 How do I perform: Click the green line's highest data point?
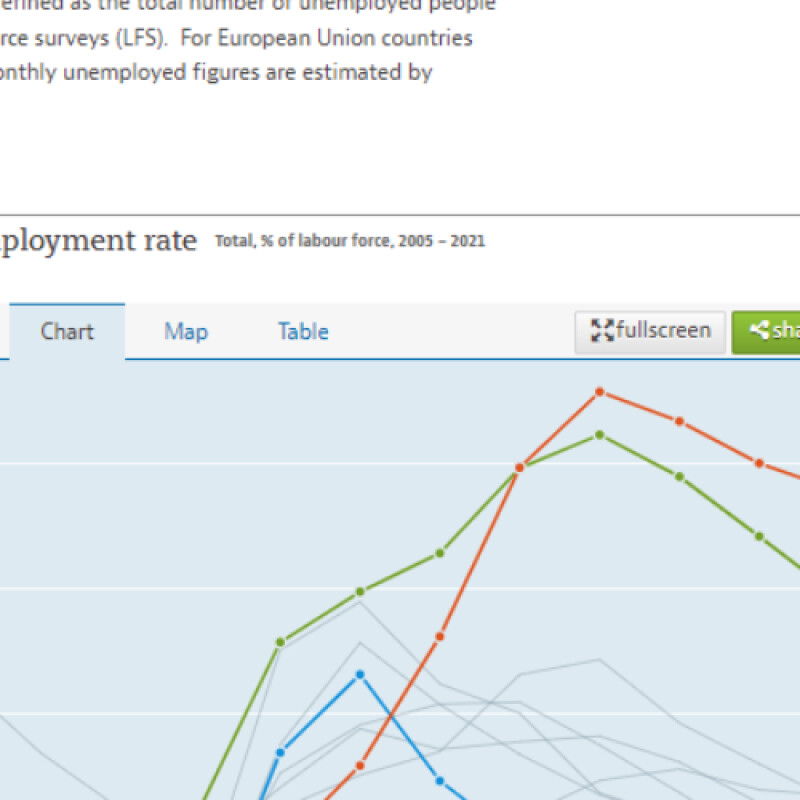(599, 435)
